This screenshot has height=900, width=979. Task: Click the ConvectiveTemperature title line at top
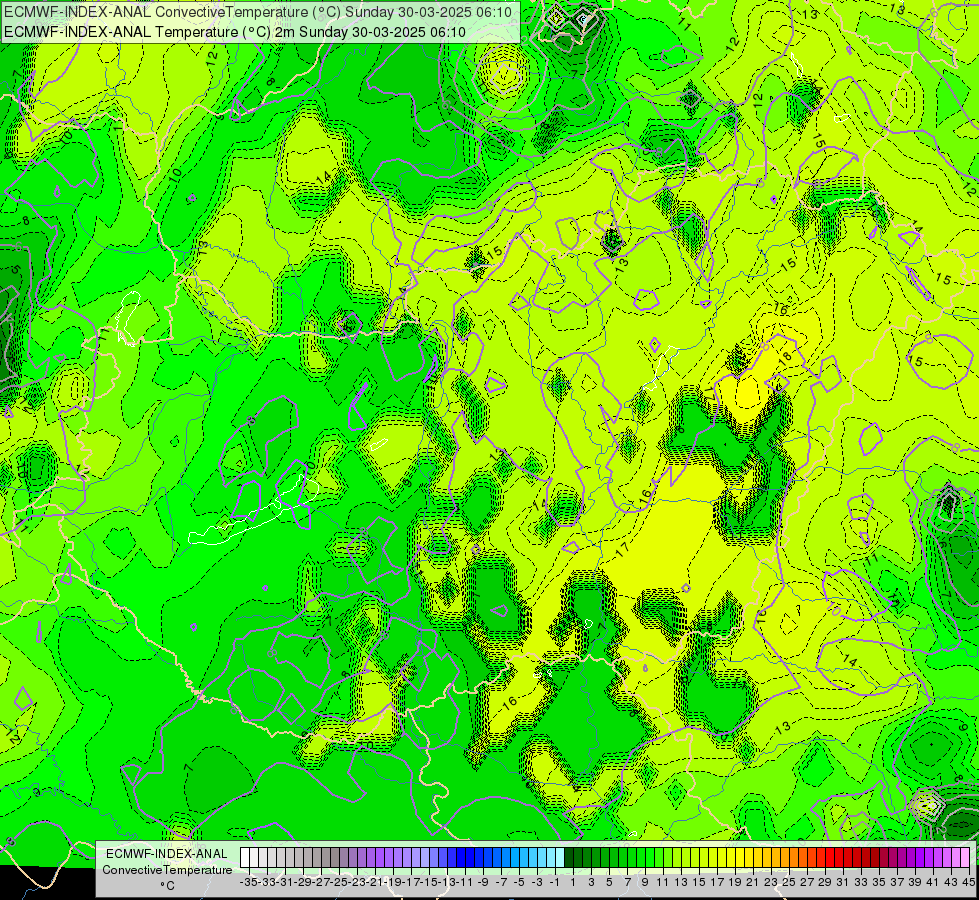258,12
